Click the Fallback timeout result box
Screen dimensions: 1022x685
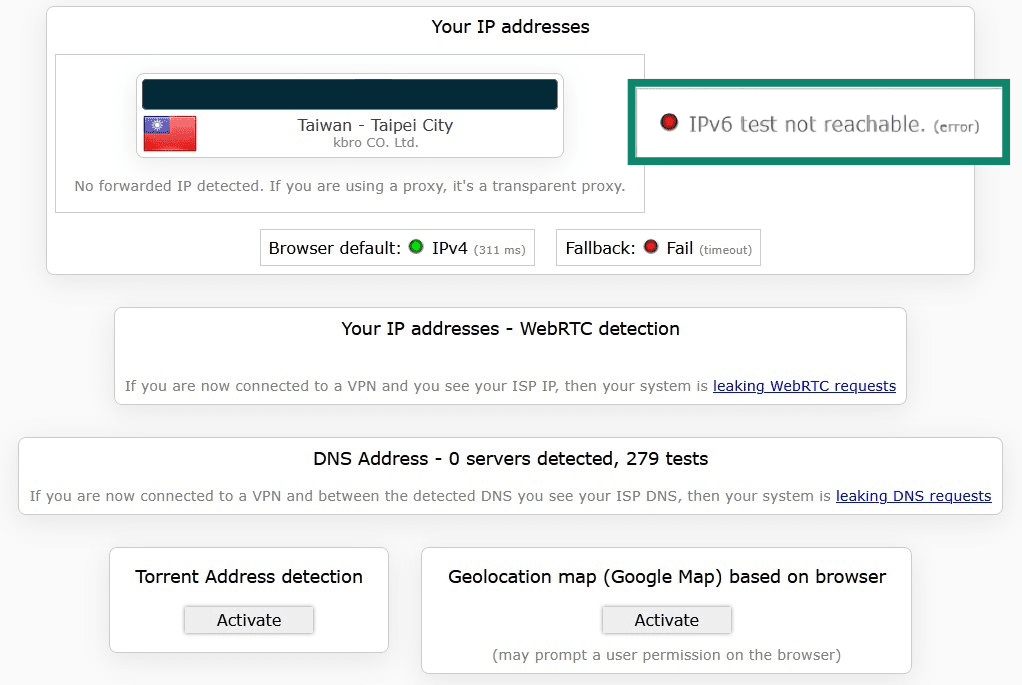click(658, 247)
